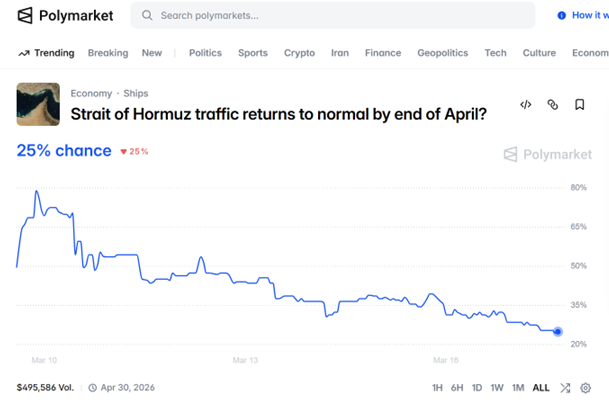
Task: Copy the market link icon
Action: click(x=553, y=105)
